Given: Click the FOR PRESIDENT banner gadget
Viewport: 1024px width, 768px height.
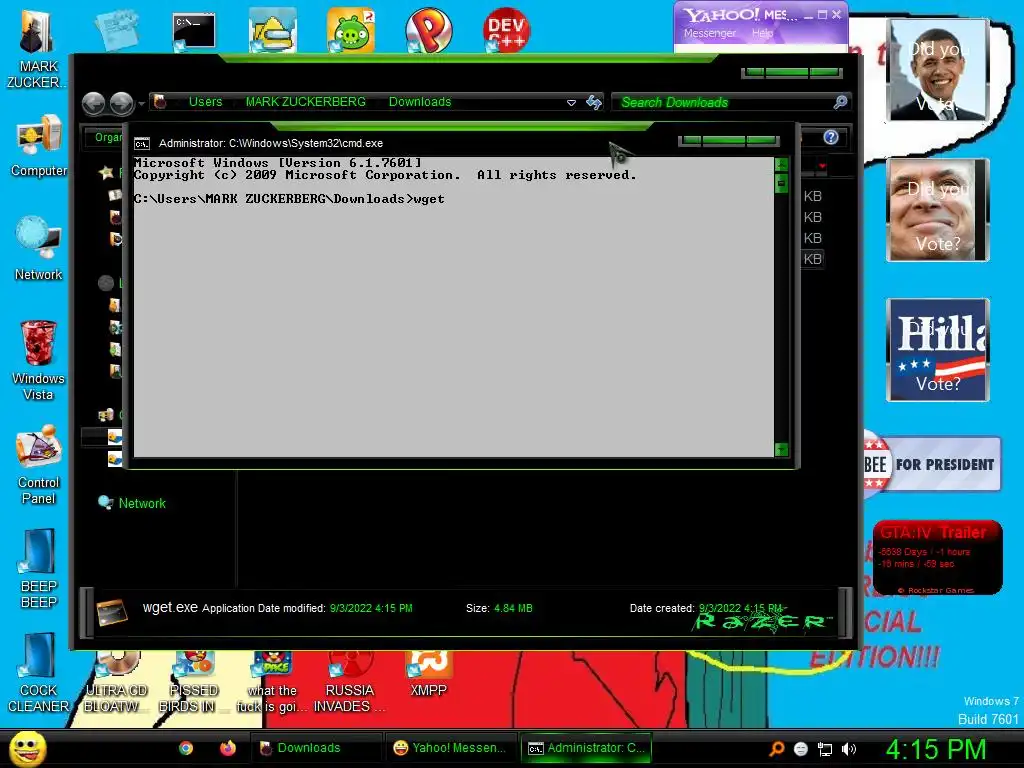Looking at the screenshot, I should [x=933, y=464].
